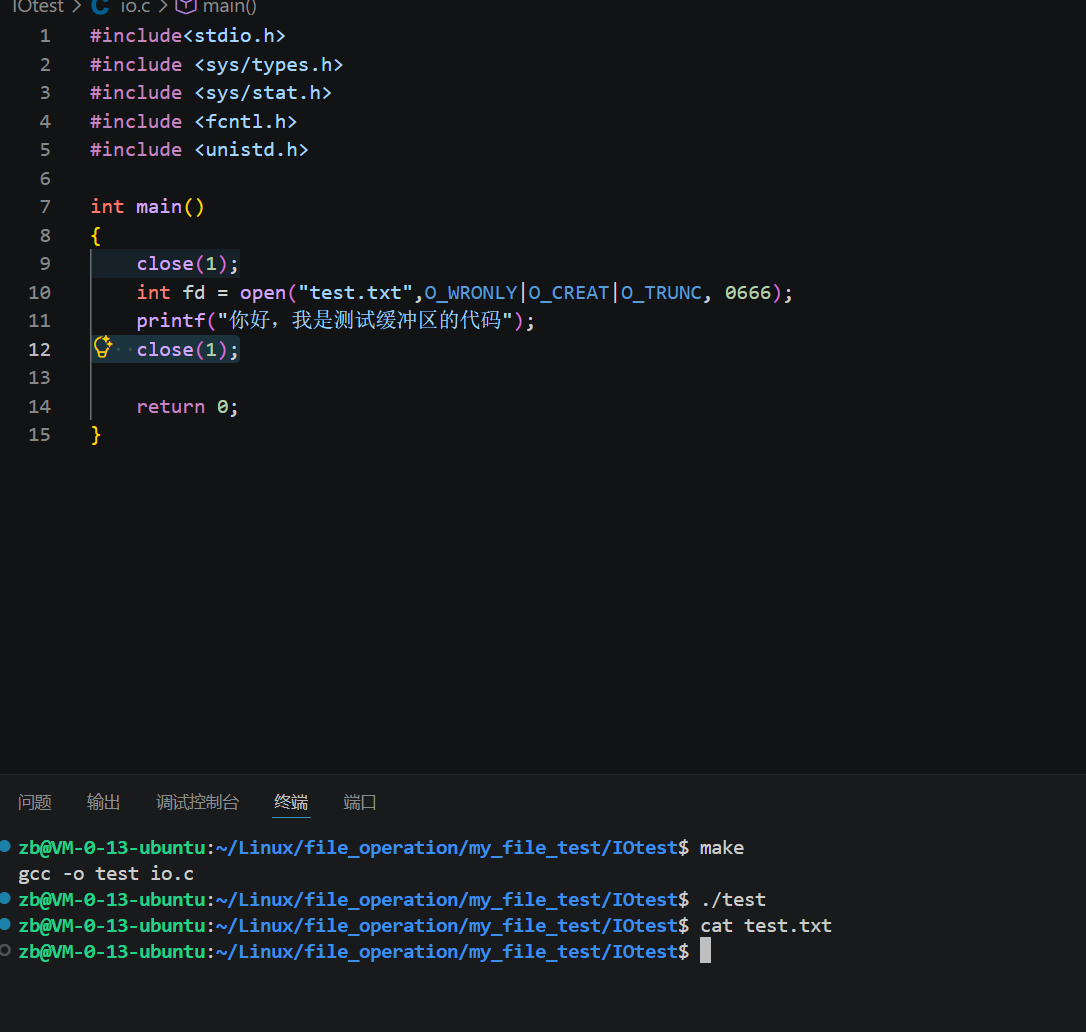Viewport: 1086px width, 1032px height.
Task: Click the blue command decoration beside cat test.txt
Action: pyautogui.click(x=5, y=924)
